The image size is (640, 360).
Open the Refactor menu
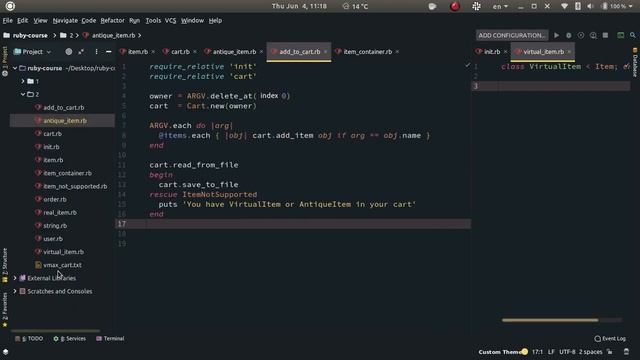point(112,20)
